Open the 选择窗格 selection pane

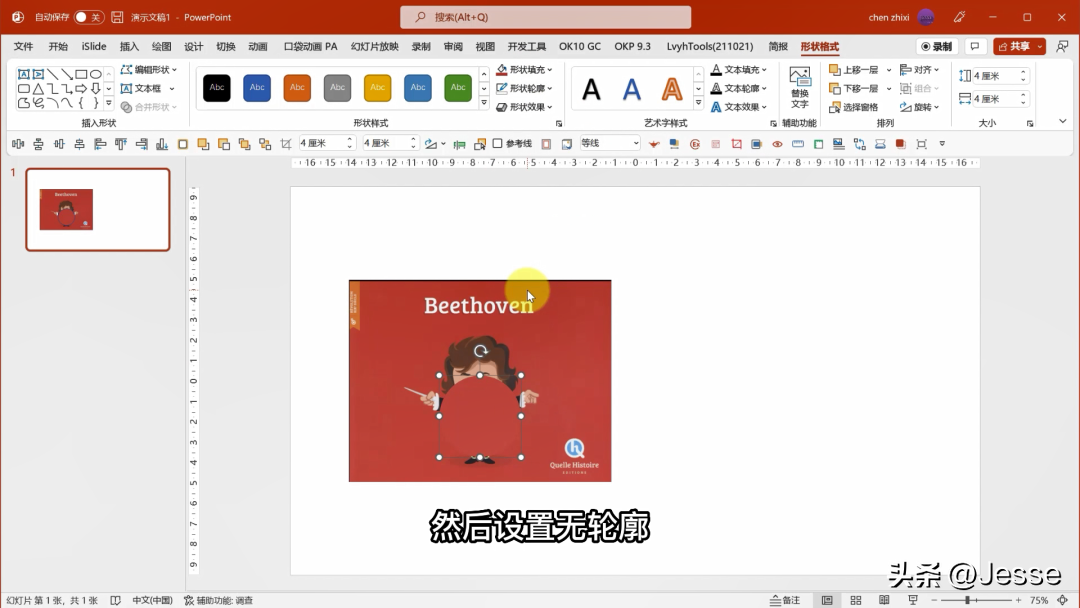click(x=854, y=107)
